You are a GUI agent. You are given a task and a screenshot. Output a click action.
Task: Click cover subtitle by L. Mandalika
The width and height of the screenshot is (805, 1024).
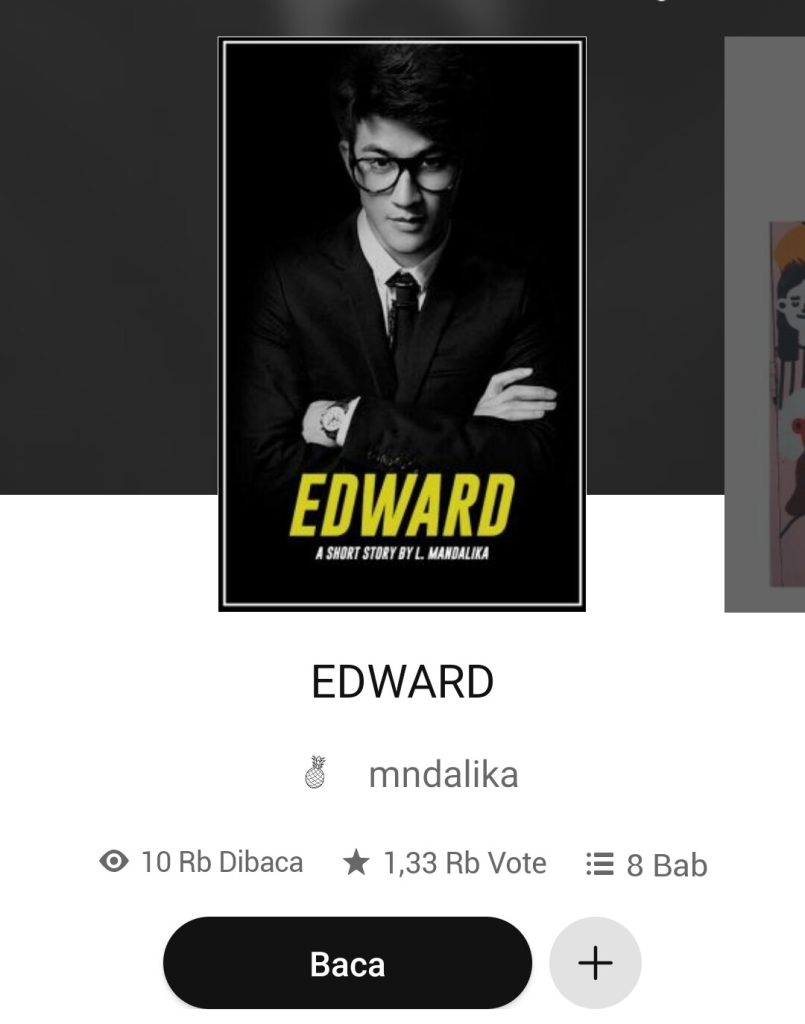pos(402,553)
